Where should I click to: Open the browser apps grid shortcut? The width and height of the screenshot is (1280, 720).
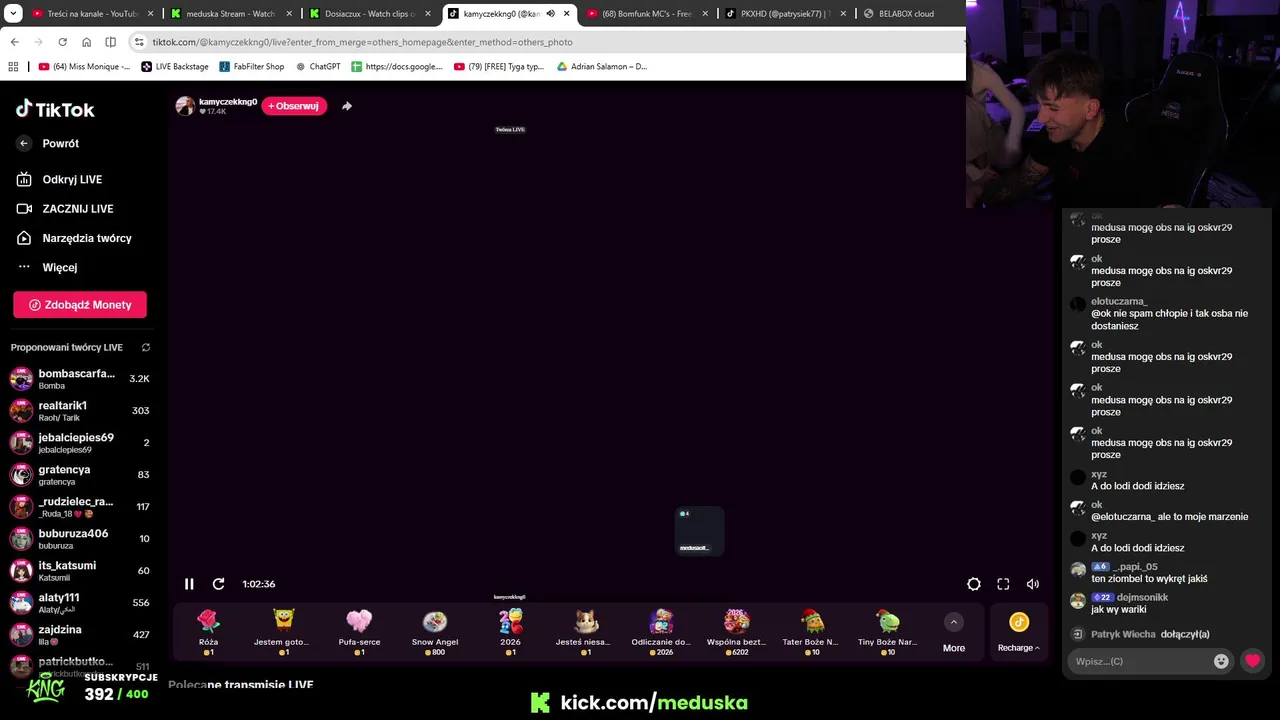coord(13,67)
